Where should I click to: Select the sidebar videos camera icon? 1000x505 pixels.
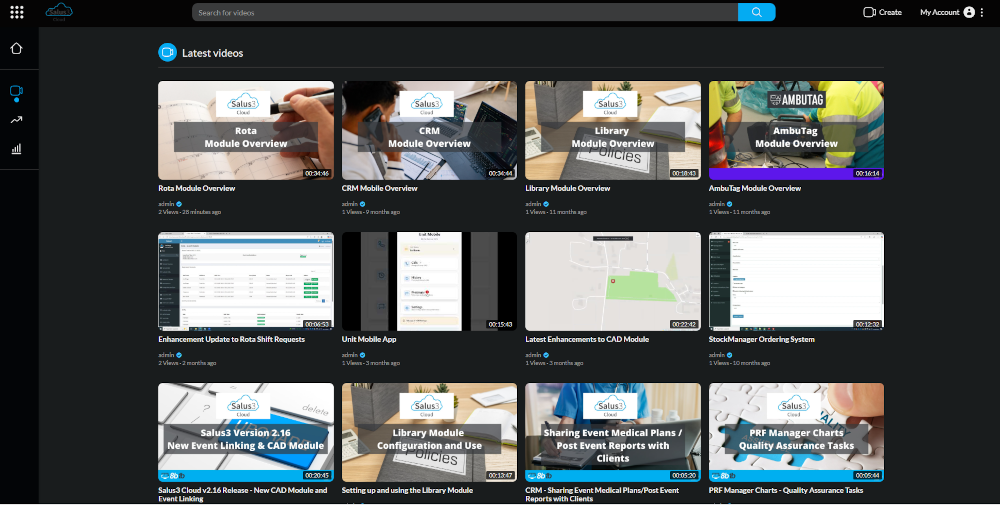17,92
